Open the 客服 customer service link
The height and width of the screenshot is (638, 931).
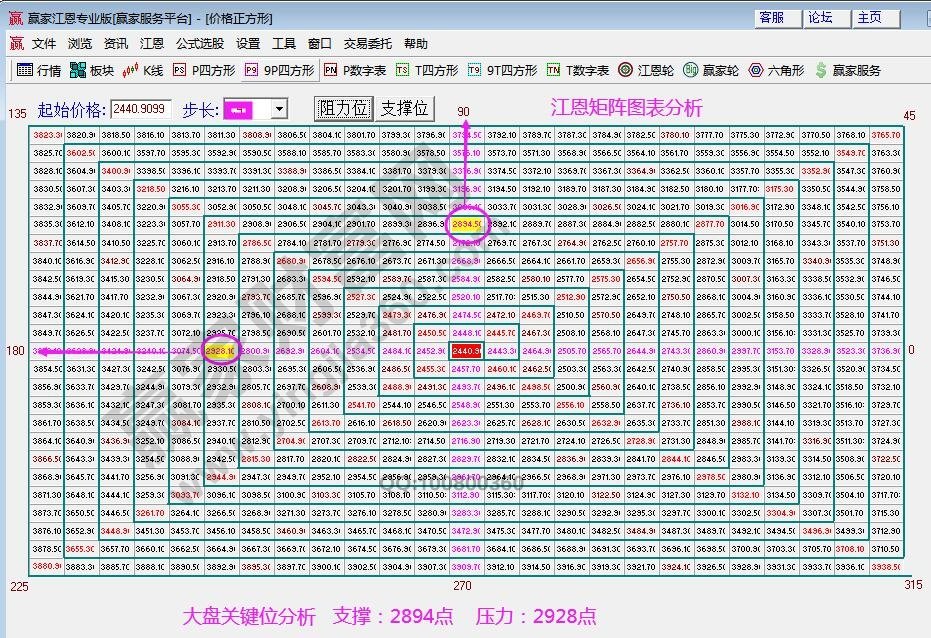pyautogui.click(x=772, y=17)
